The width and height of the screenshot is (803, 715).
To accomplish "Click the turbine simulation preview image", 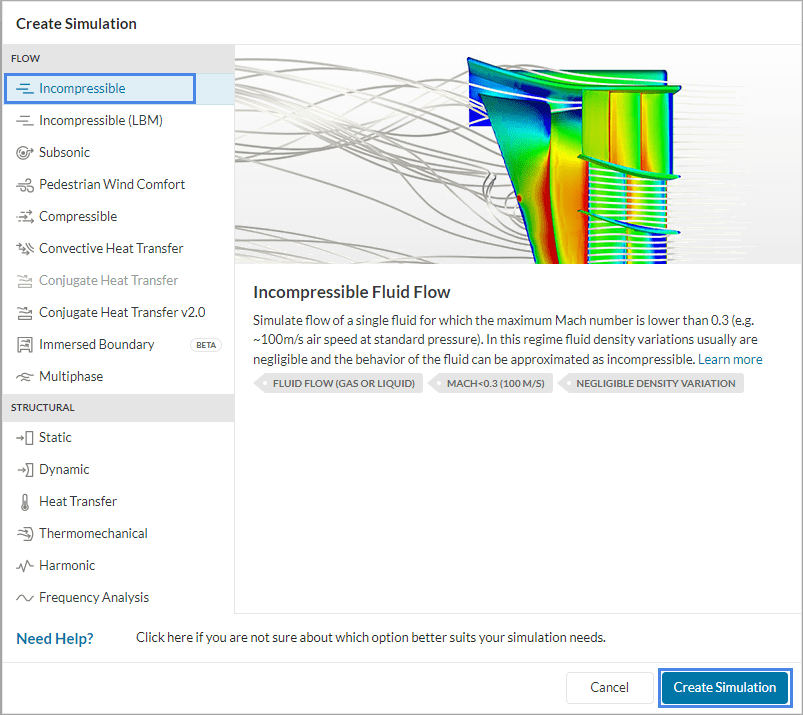I will point(517,155).
